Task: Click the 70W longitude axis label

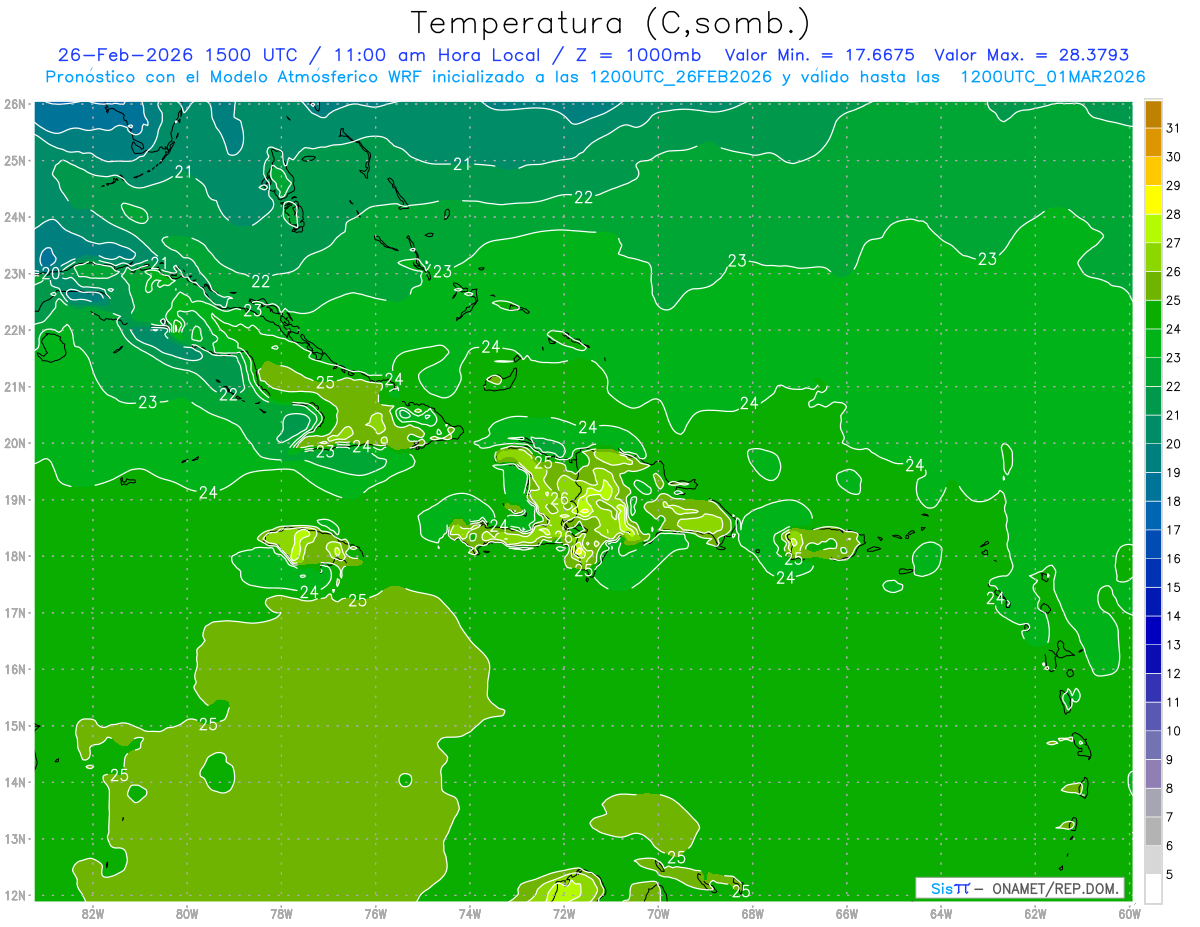Action: pyautogui.click(x=658, y=913)
